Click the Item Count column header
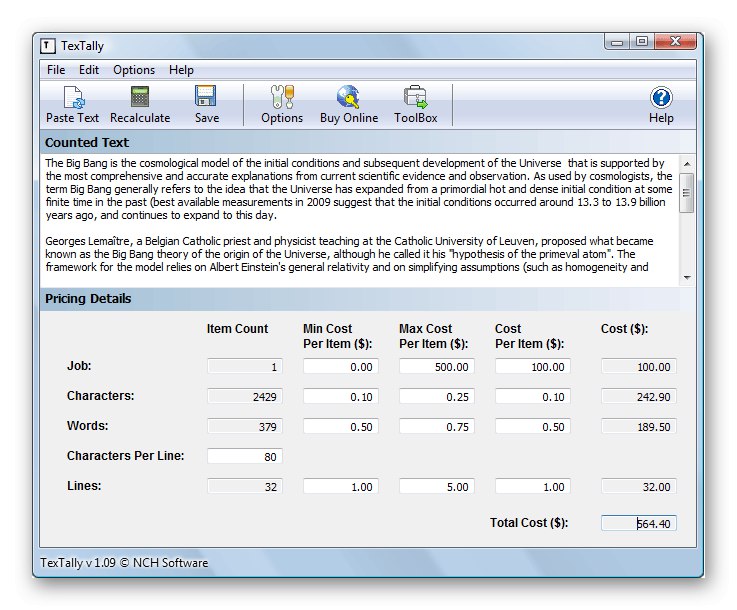The width and height of the screenshot is (737, 610). (237, 328)
